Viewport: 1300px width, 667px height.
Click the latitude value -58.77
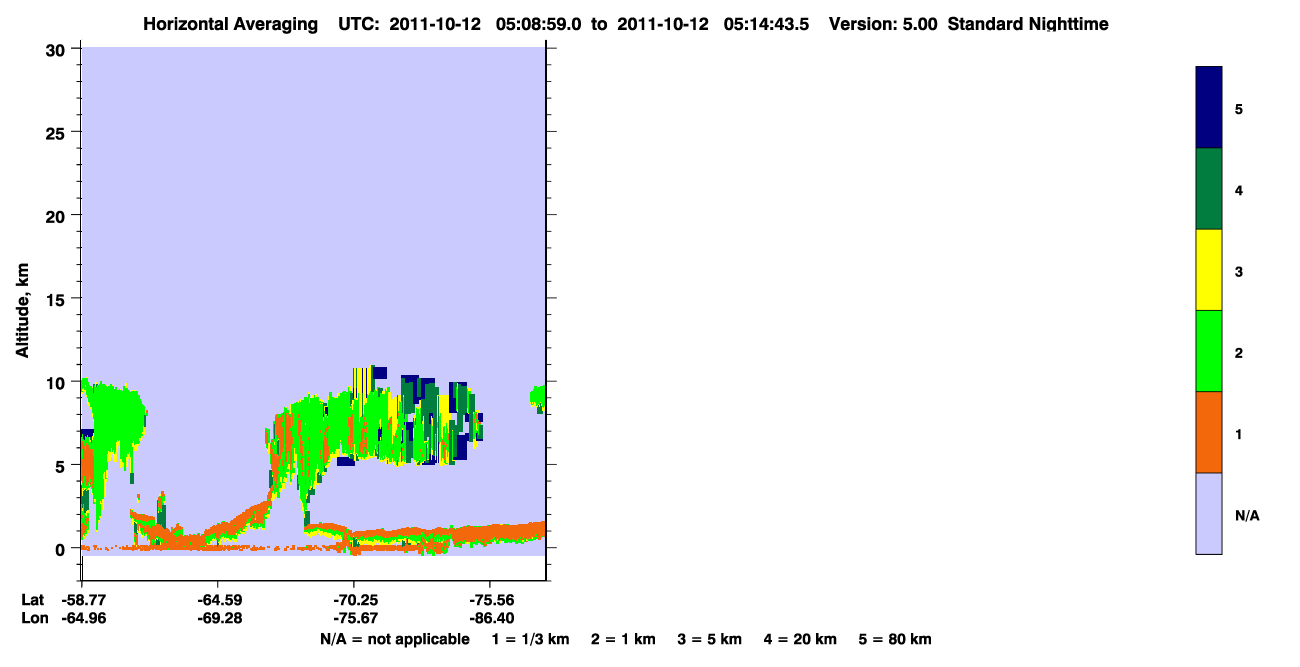click(83, 600)
